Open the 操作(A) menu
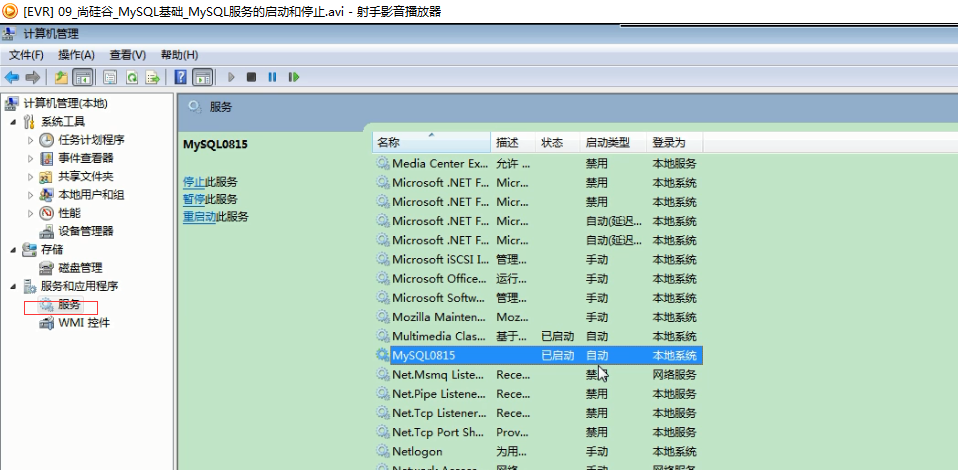958x470 pixels. coord(76,55)
